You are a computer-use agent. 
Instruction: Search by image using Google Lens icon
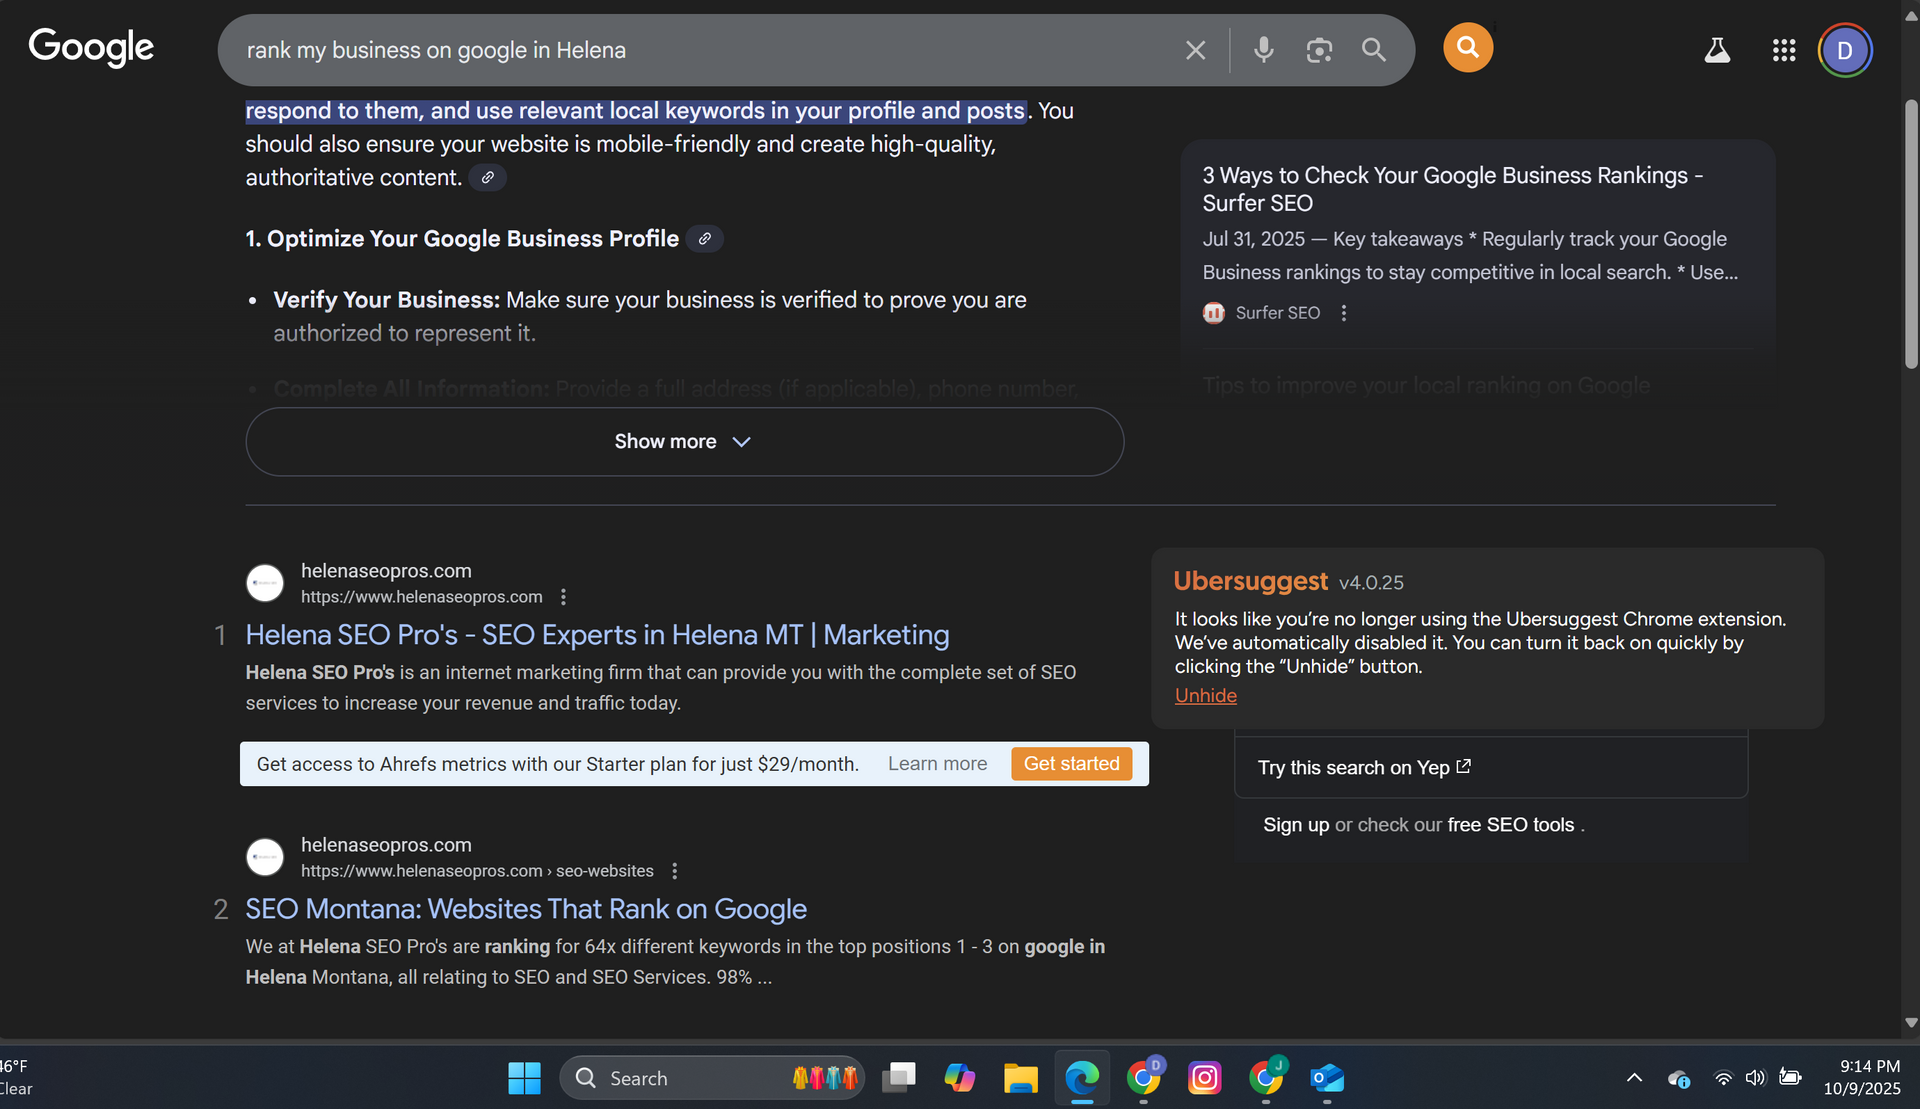point(1318,49)
